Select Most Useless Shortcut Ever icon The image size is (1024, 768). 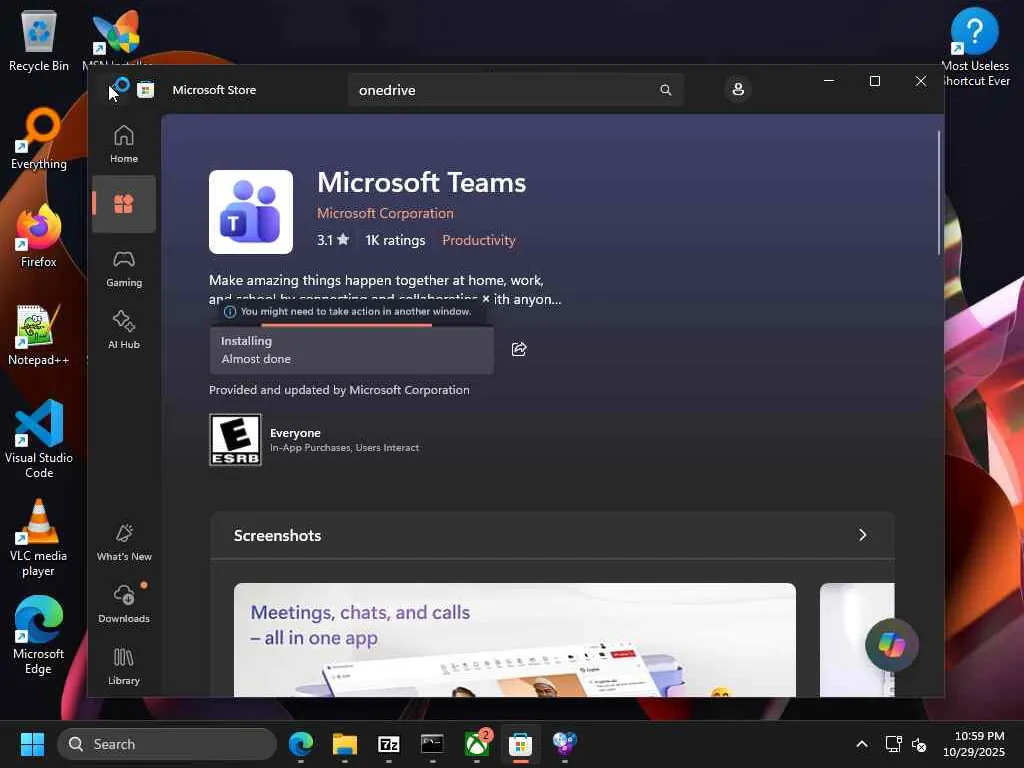[x=975, y=47]
